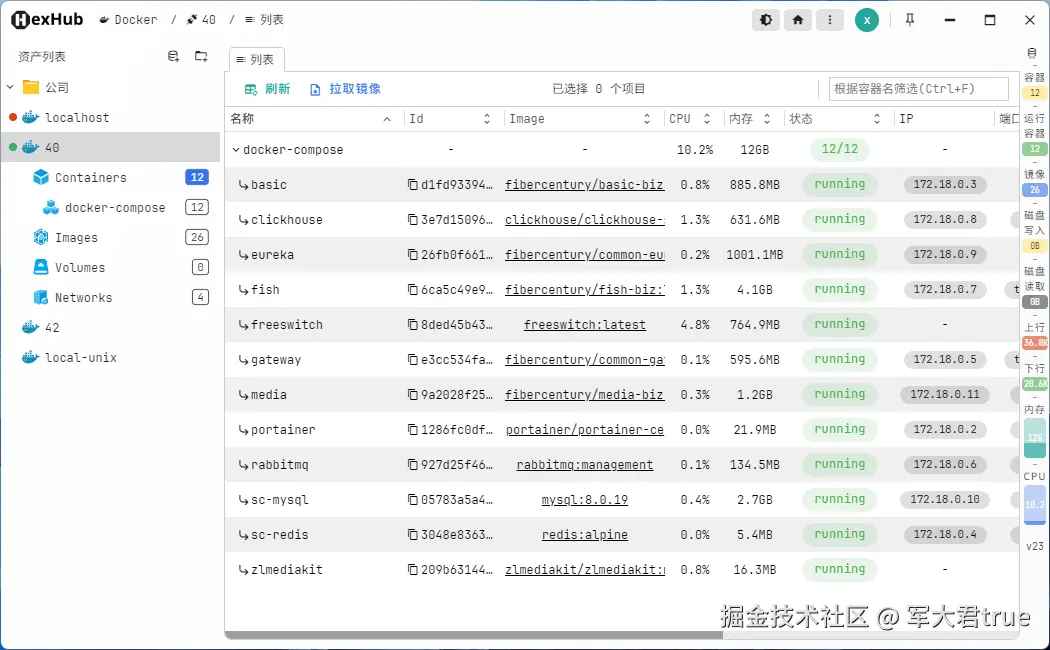Screen dimensions: 1050x650
Task: Focus the container name filter field
Action: [918, 88]
